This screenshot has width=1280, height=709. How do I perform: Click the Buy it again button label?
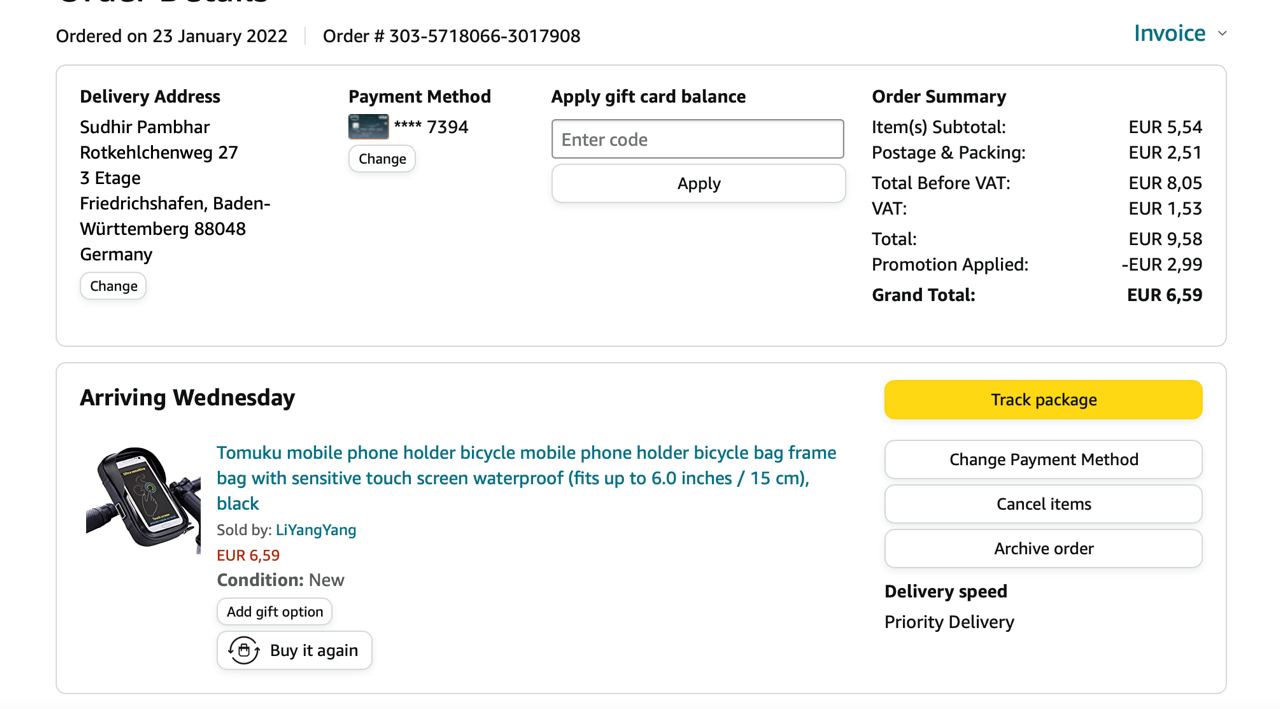pos(313,651)
